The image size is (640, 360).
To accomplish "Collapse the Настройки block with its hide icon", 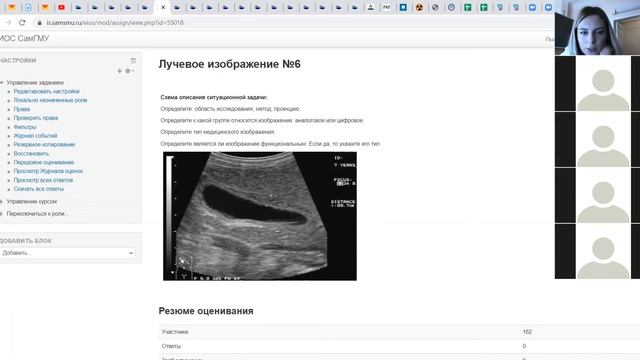I will coord(133,60).
